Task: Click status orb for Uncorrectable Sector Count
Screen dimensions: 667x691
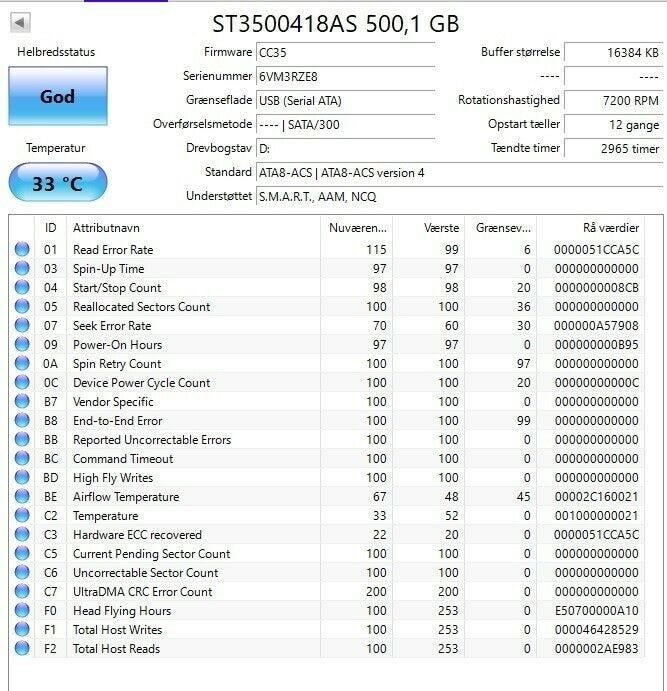Action: 22,572
